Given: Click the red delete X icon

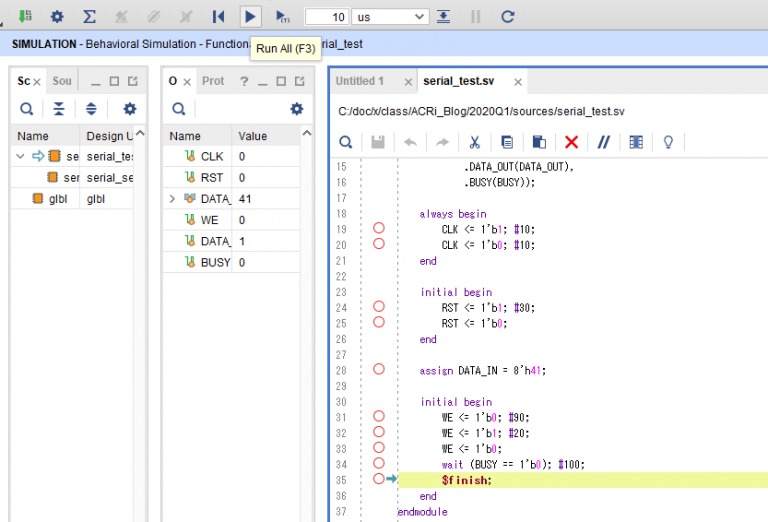Looking at the screenshot, I should click(571, 142).
